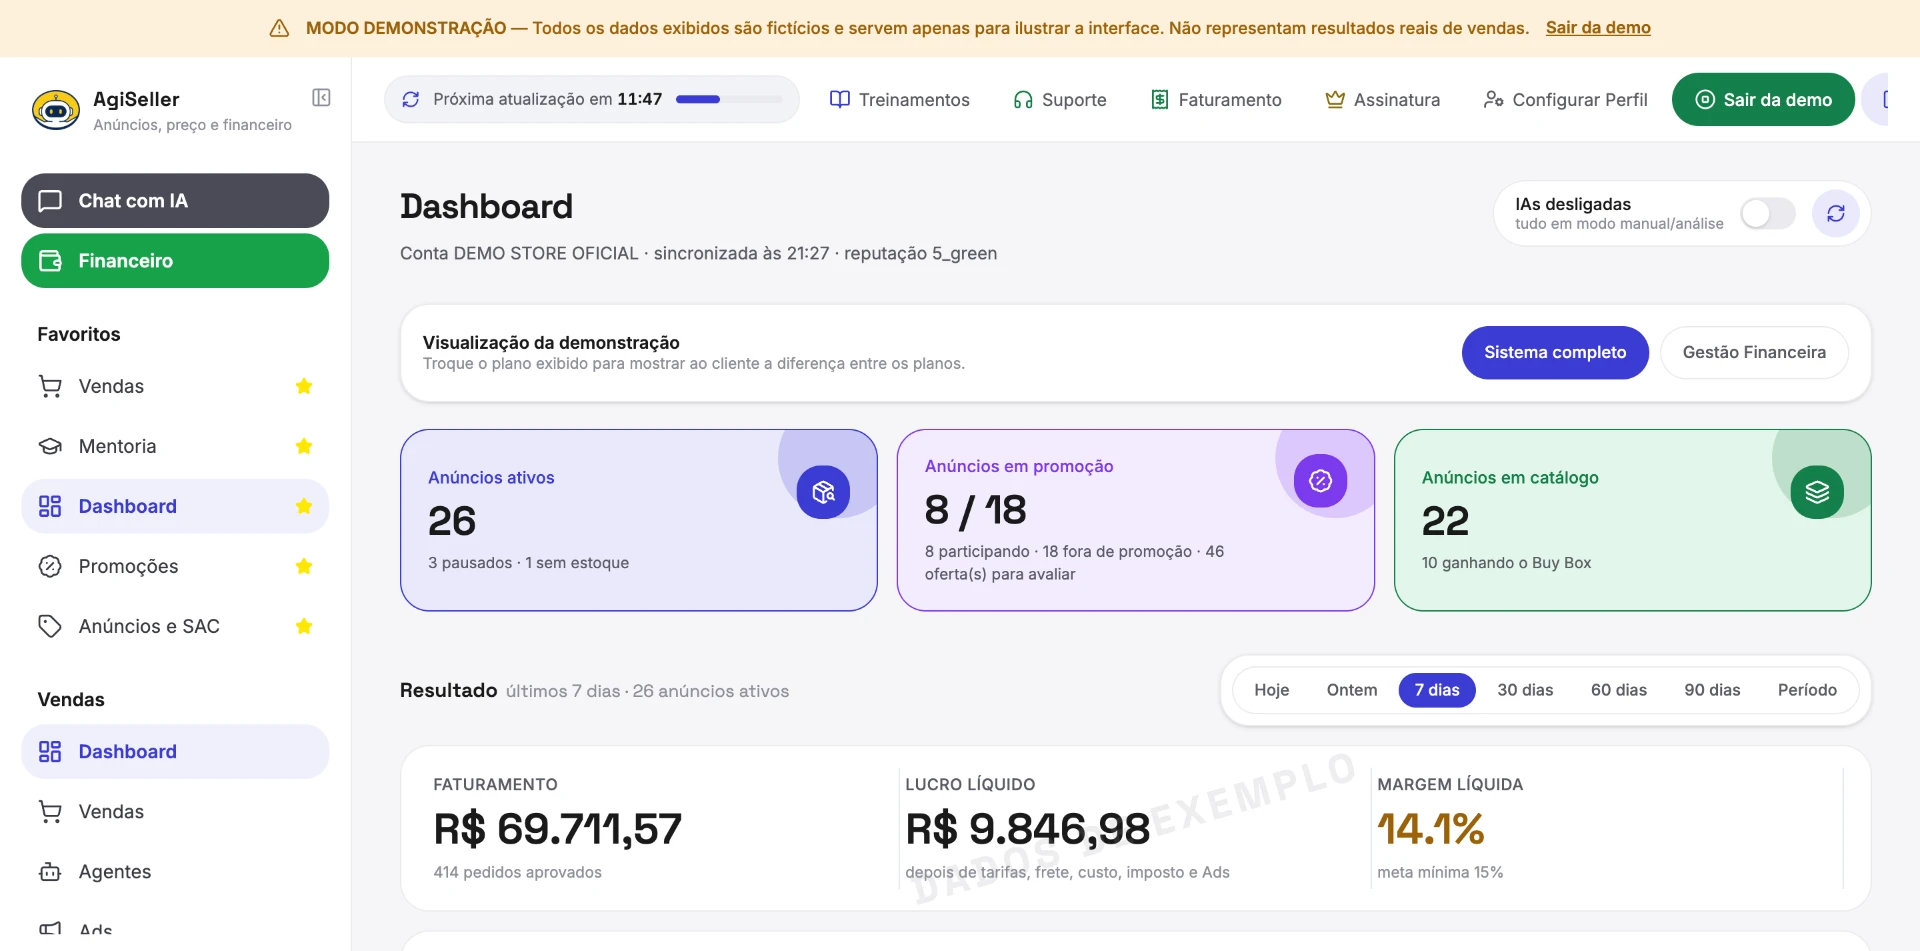Select the Ontem period filter

pos(1352,690)
